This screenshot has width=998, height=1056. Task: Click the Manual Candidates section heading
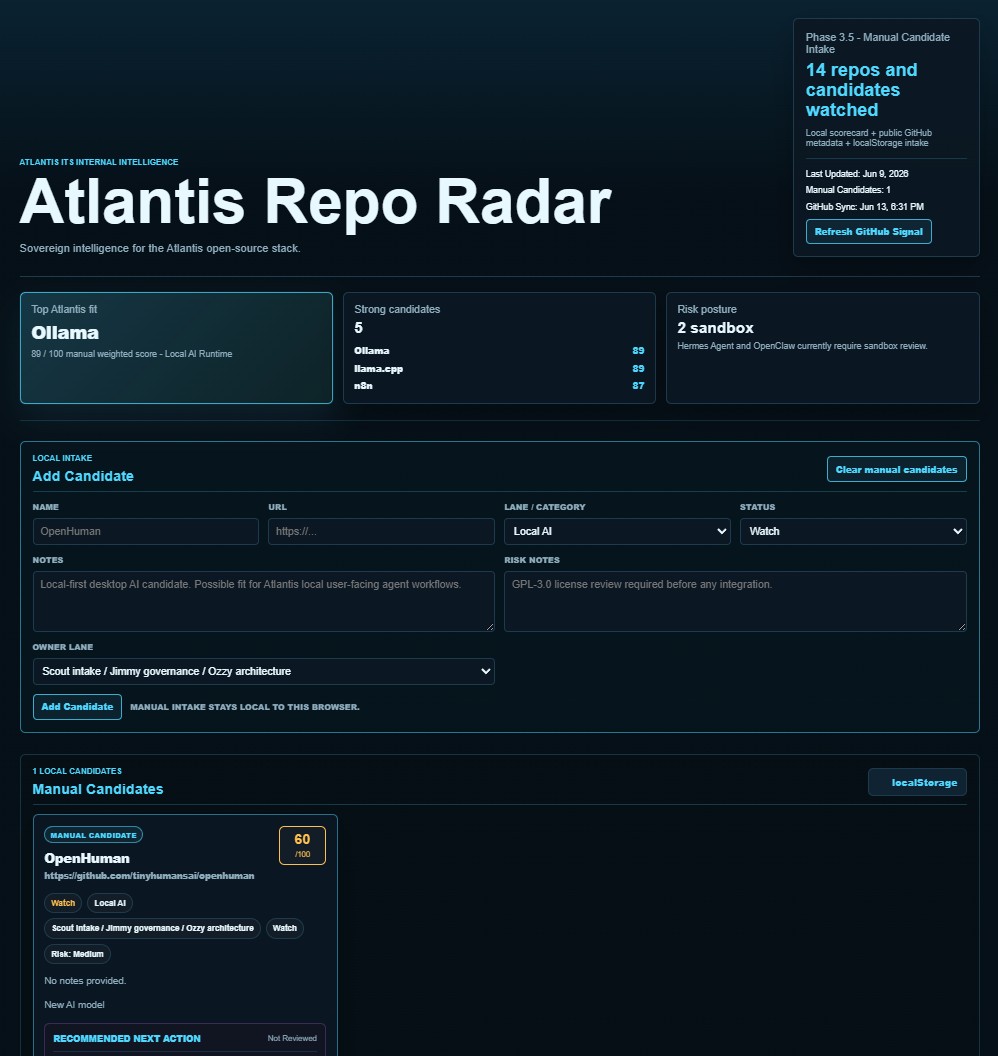[98, 789]
